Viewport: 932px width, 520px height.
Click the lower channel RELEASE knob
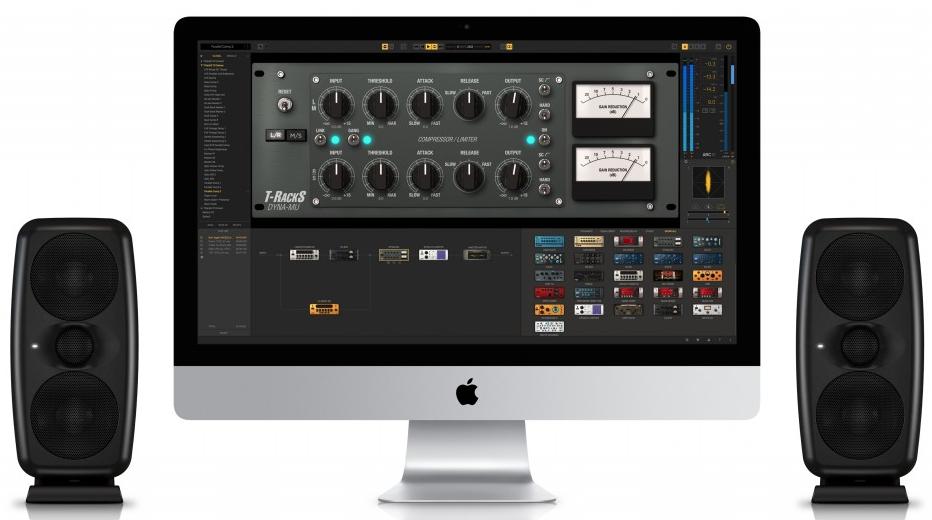(469, 177)
